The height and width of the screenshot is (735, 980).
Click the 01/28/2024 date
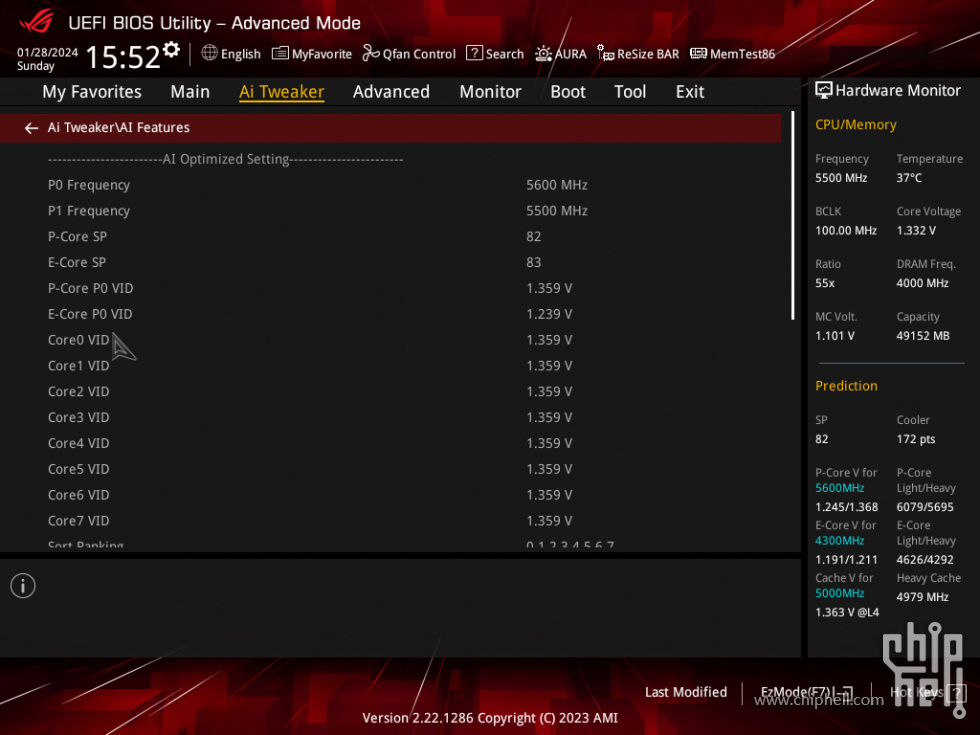[48, 52]
